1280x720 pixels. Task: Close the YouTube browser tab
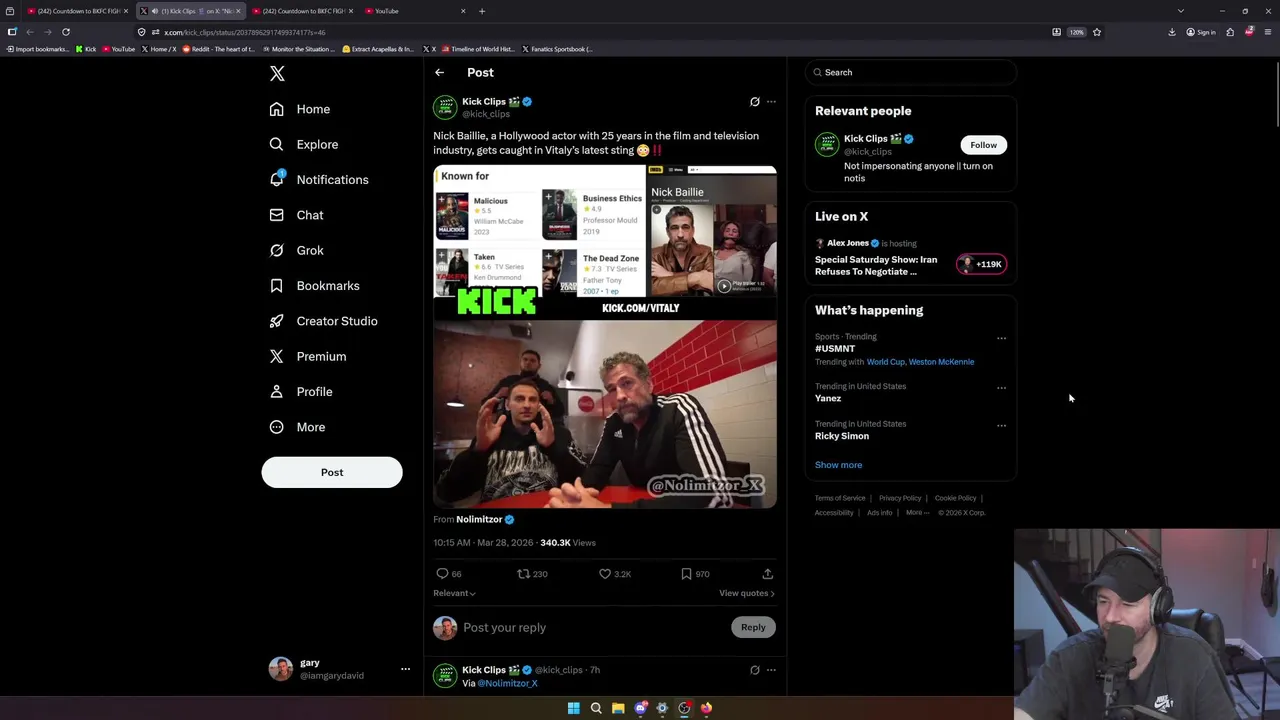click(x=463, y=11)
